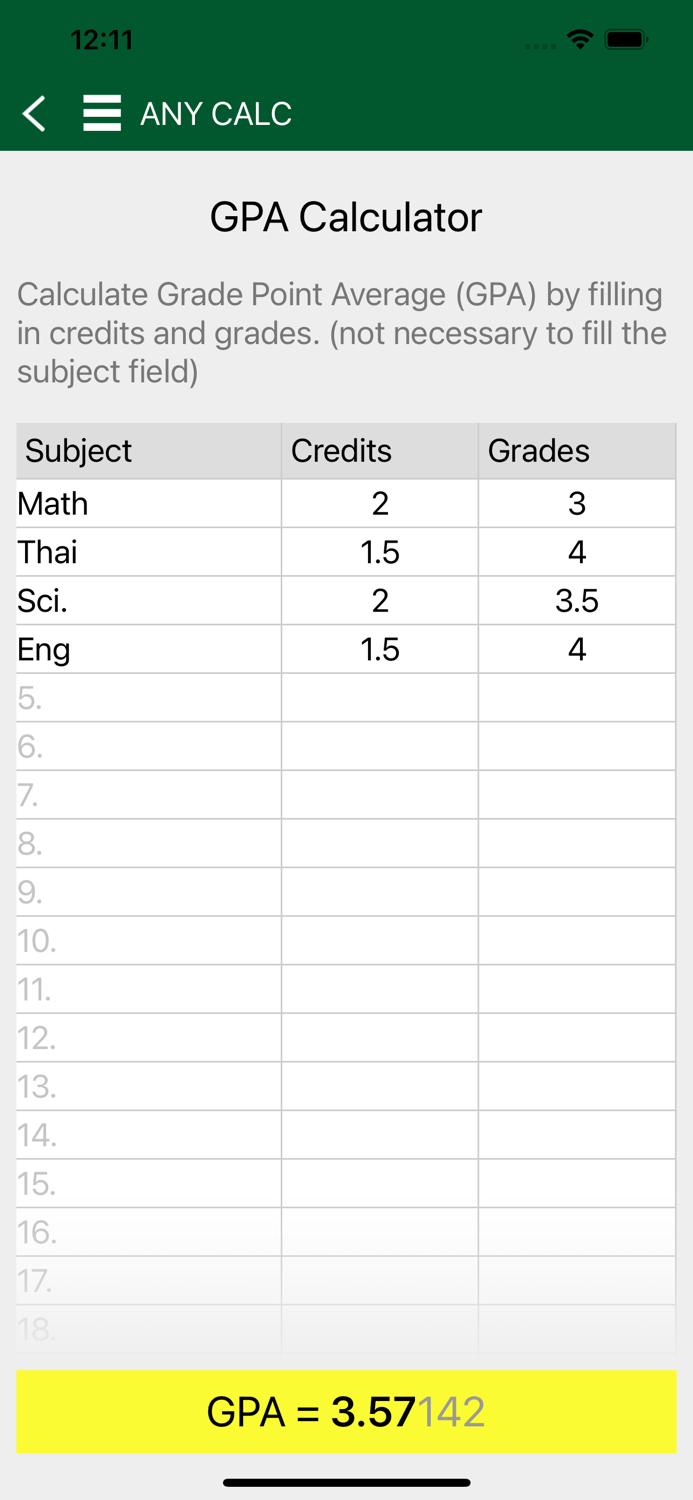Tap the back arrow icon

34,113
